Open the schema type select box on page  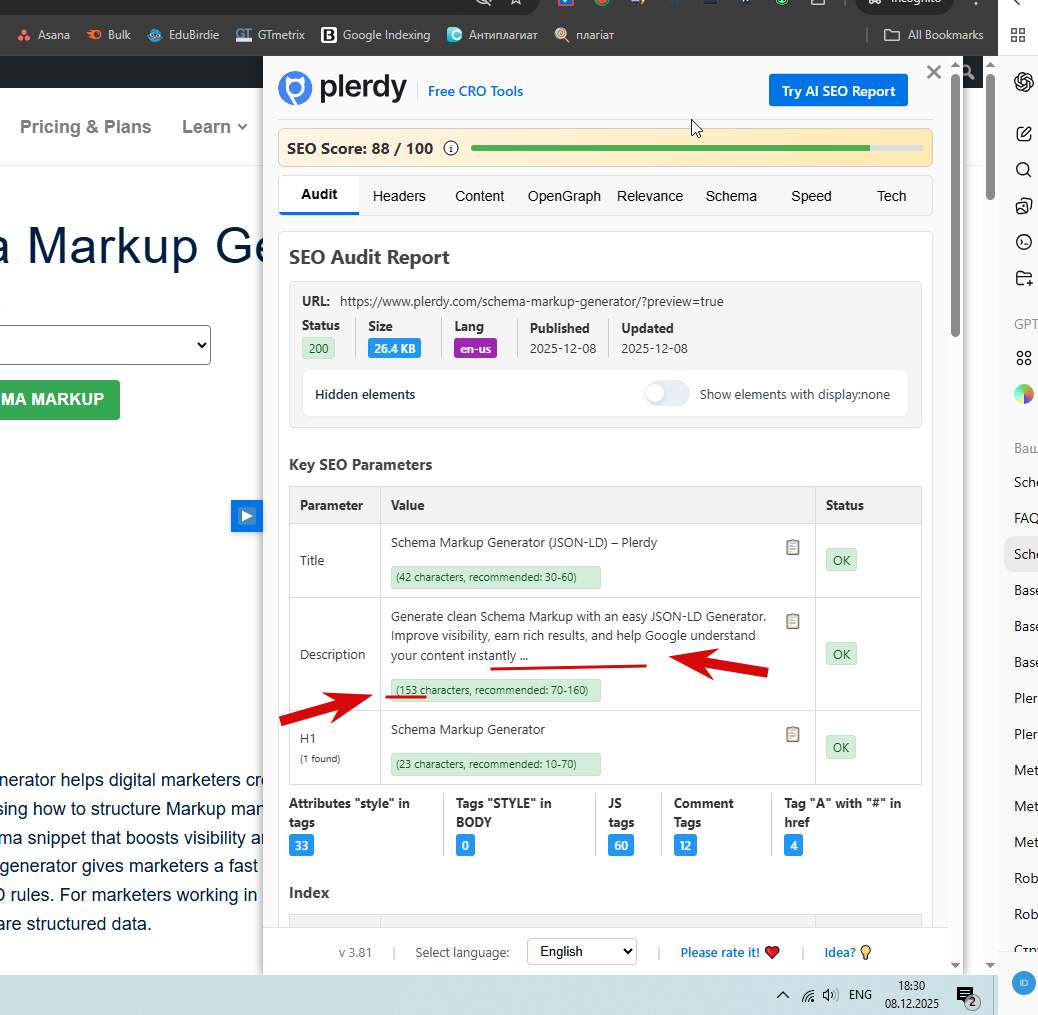[105, 345]
